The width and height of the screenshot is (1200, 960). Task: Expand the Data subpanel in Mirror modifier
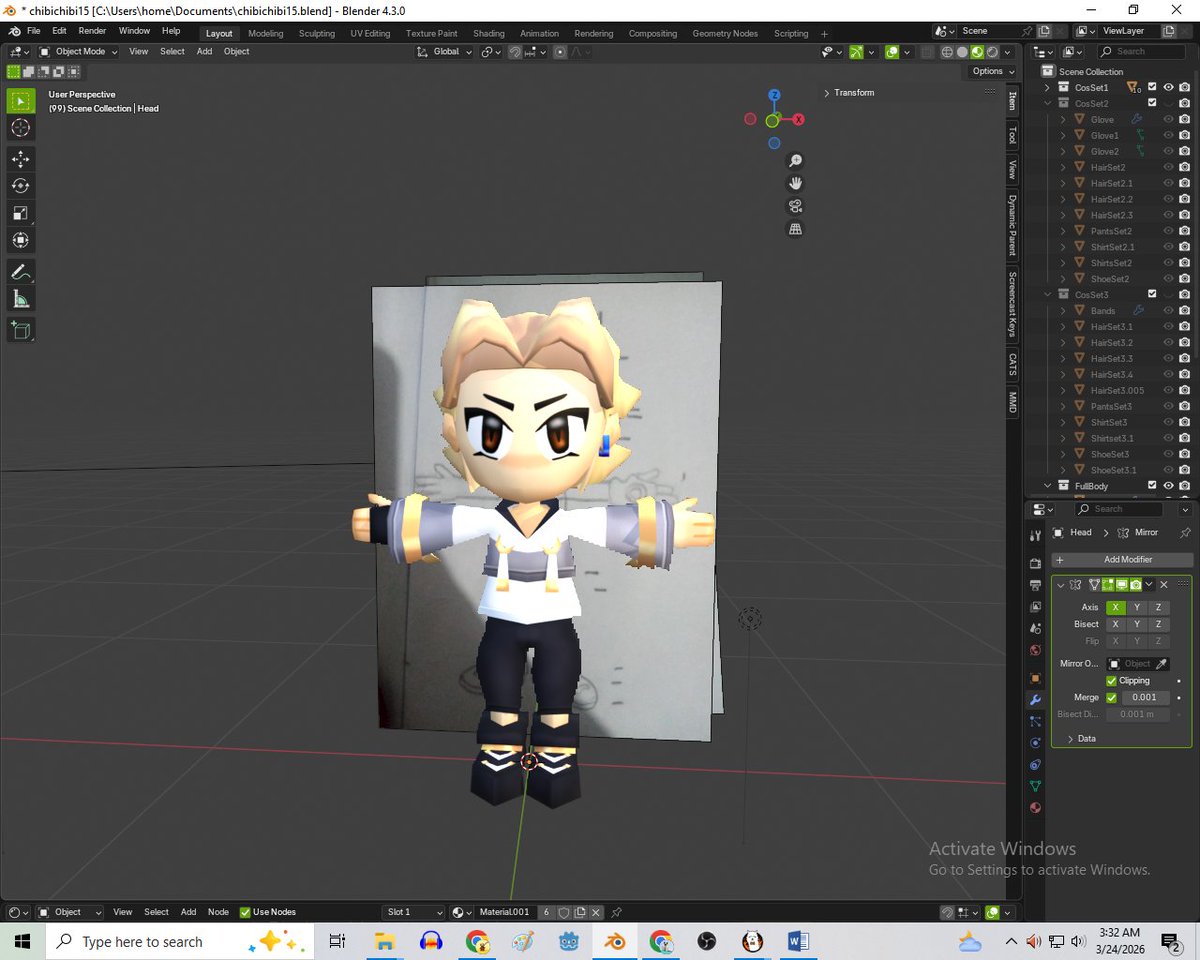[x=1081, y=739]
